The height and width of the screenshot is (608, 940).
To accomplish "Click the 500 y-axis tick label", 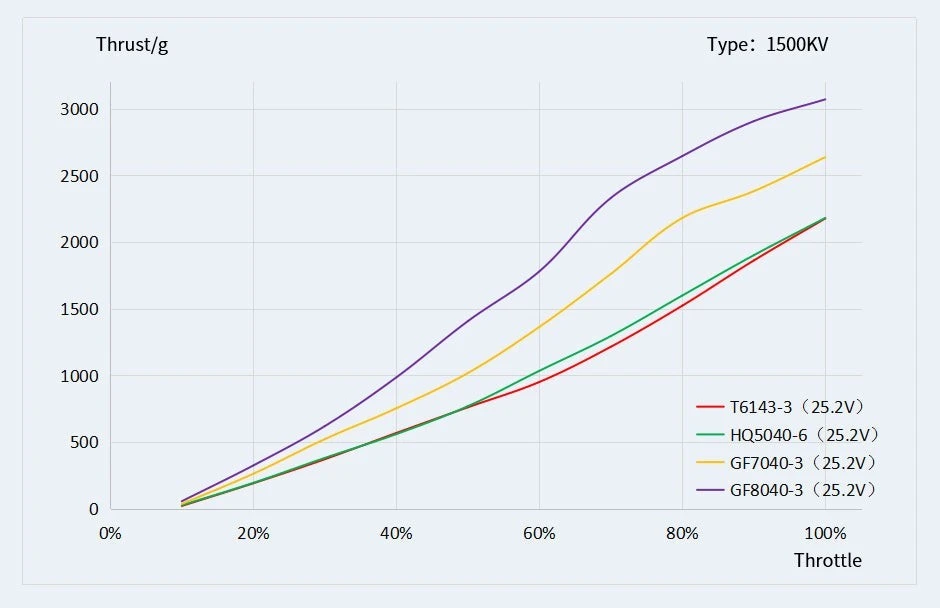I will point(84,443).
